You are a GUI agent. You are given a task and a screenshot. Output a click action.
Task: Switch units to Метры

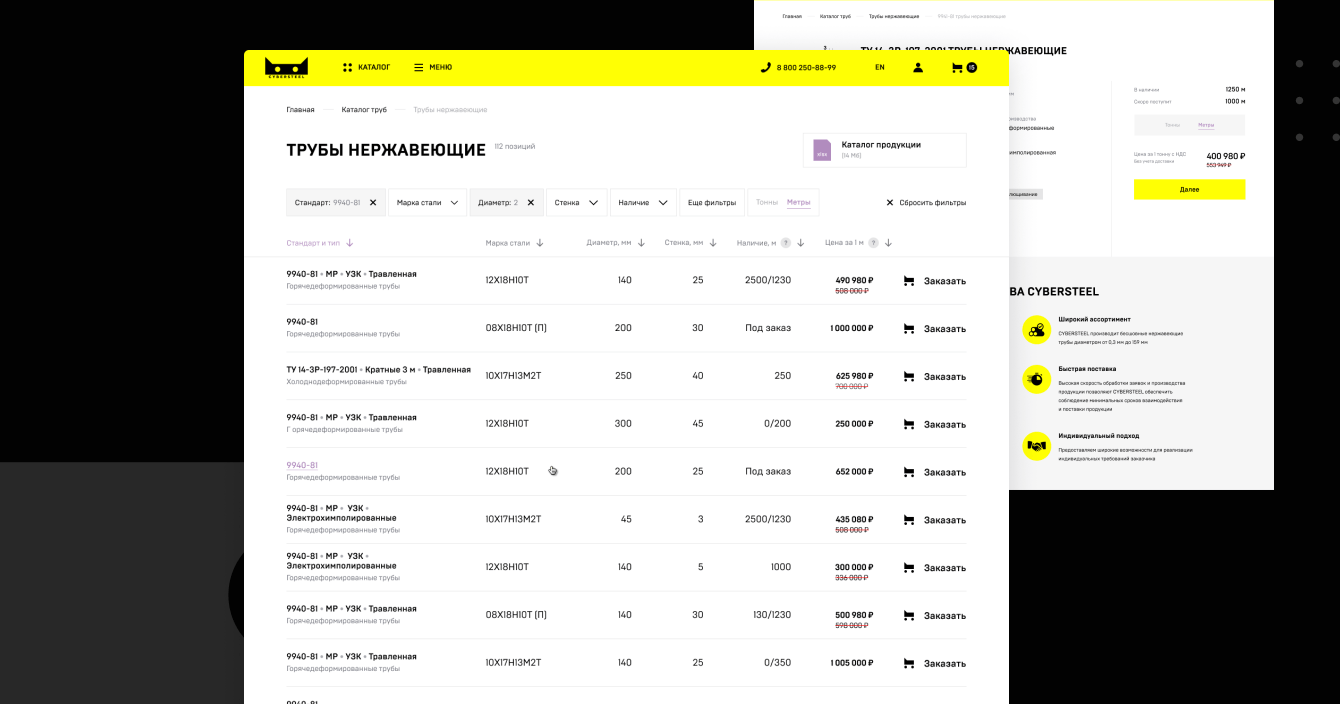point(798,202)
